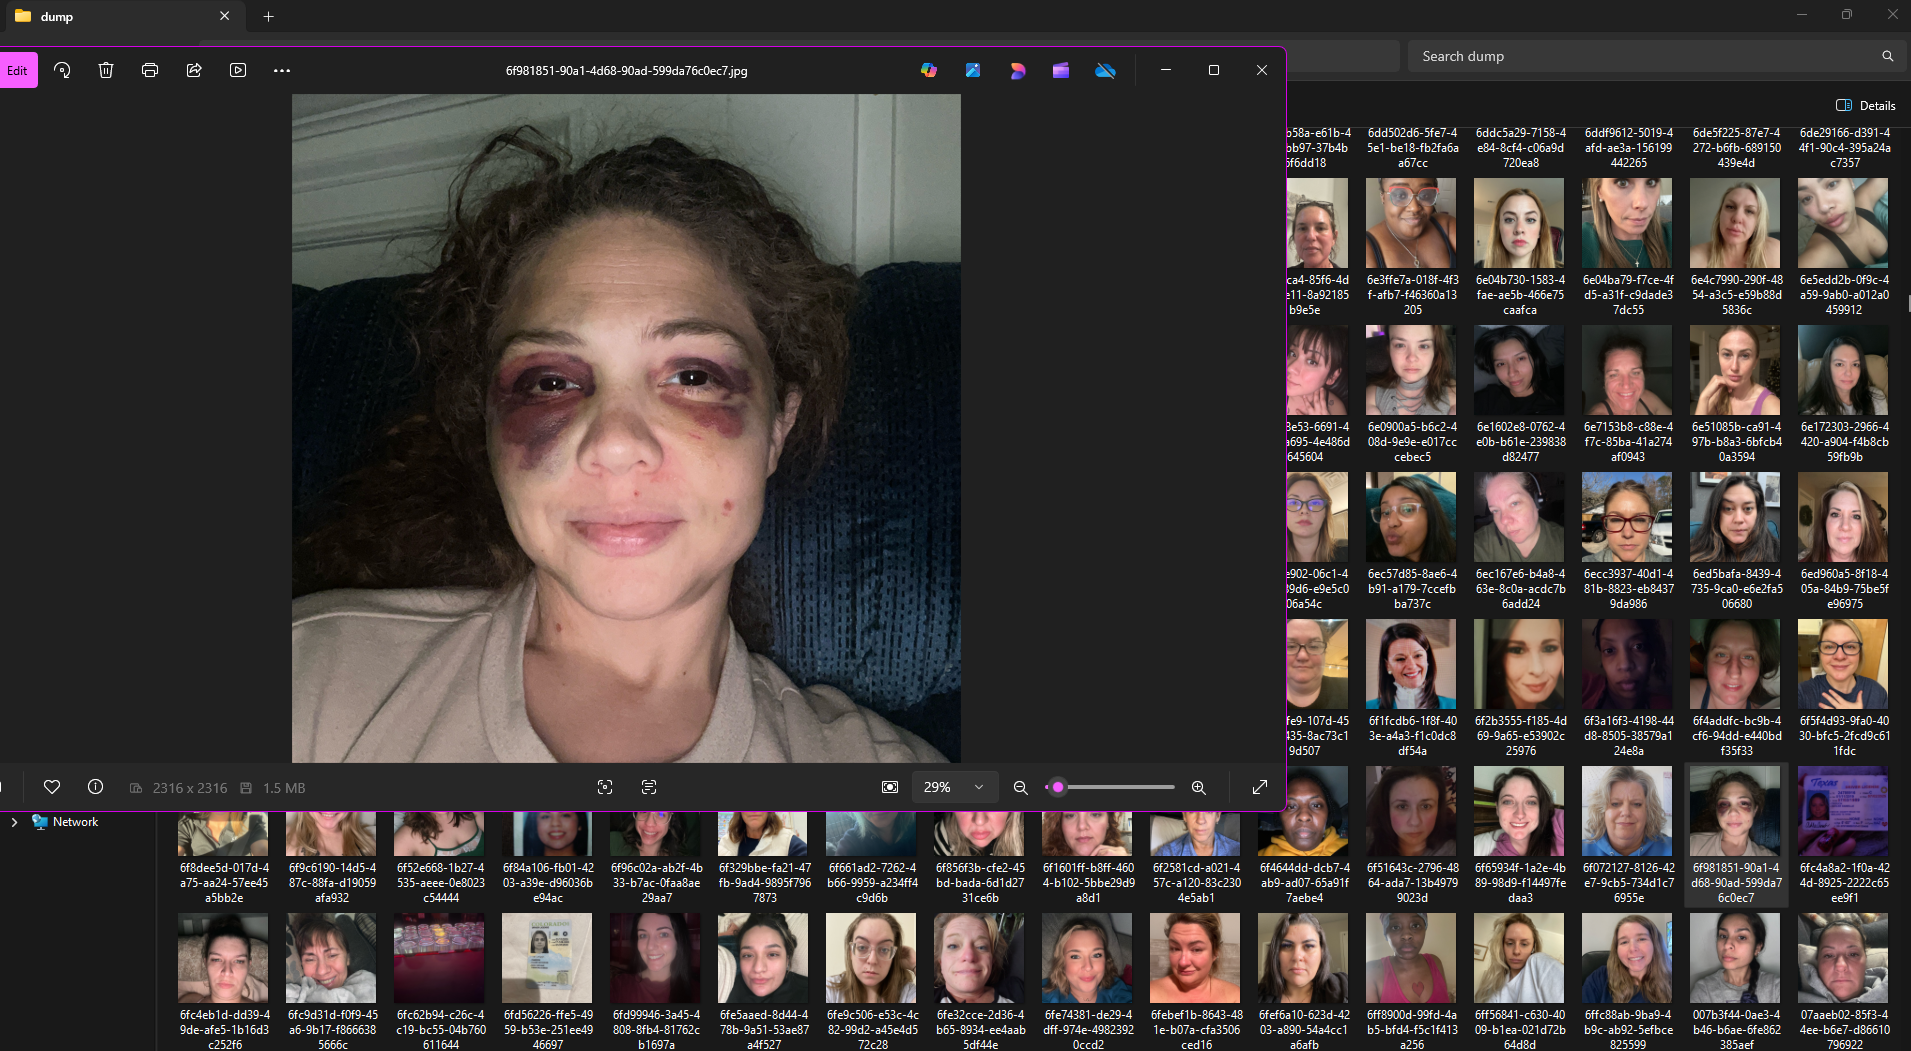This screenshot has width=1911, height=1051.
Task: Start slideshow with the play icon
Action: click(238, 70)
